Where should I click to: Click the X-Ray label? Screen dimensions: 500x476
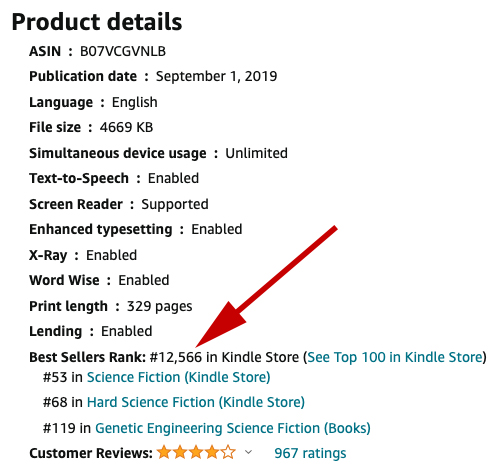[48, 255]
